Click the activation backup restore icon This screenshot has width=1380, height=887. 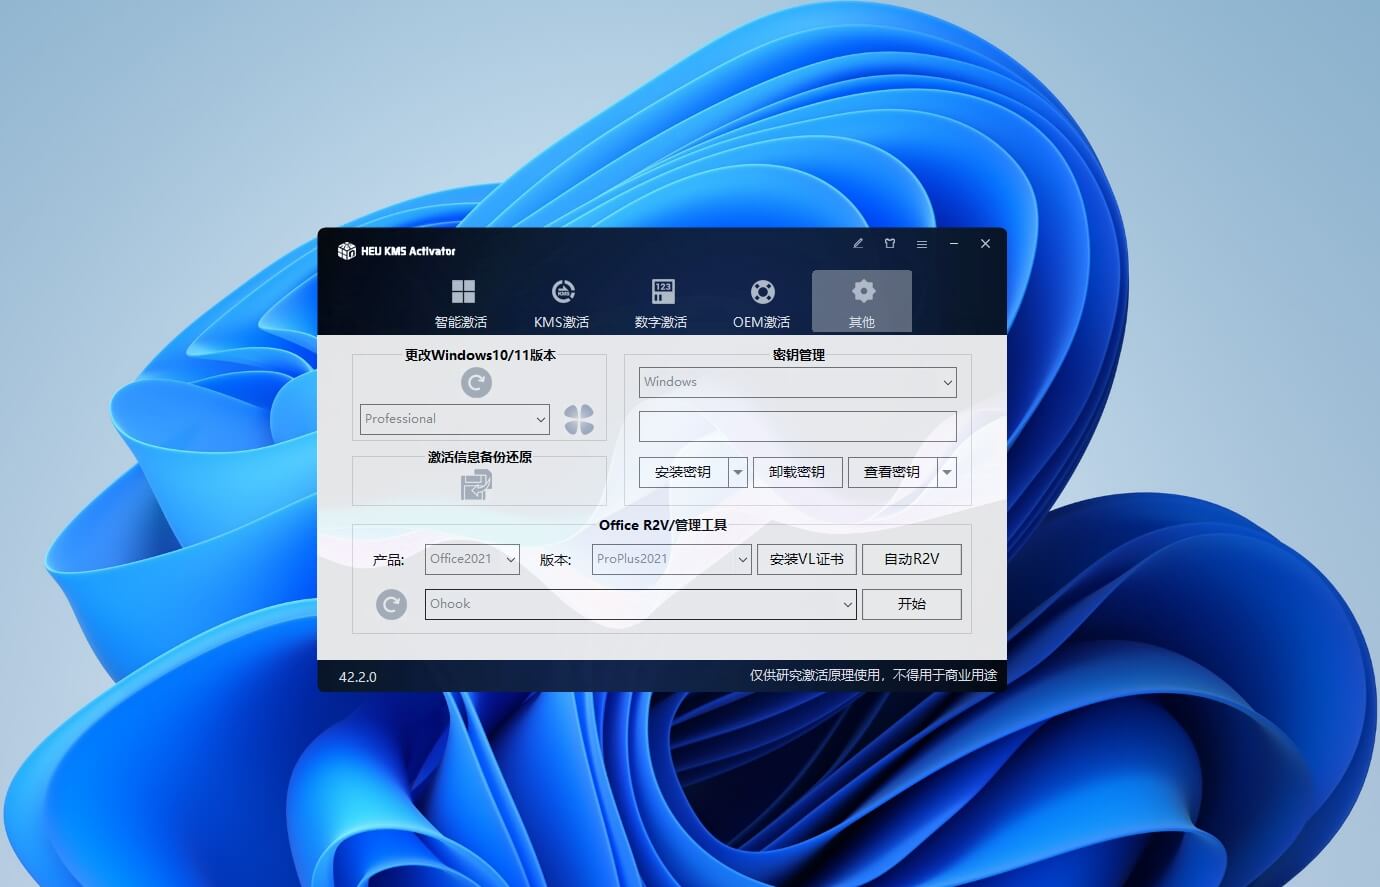coord(476,486)
